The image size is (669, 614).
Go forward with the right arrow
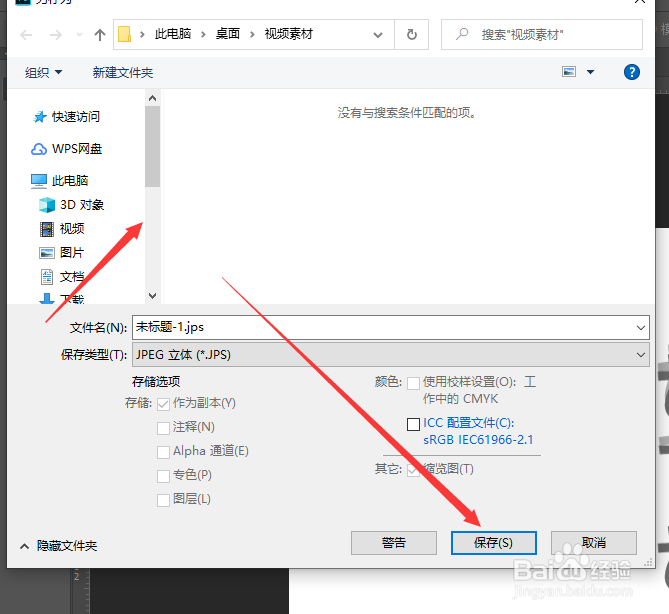(x=55, y=35)
